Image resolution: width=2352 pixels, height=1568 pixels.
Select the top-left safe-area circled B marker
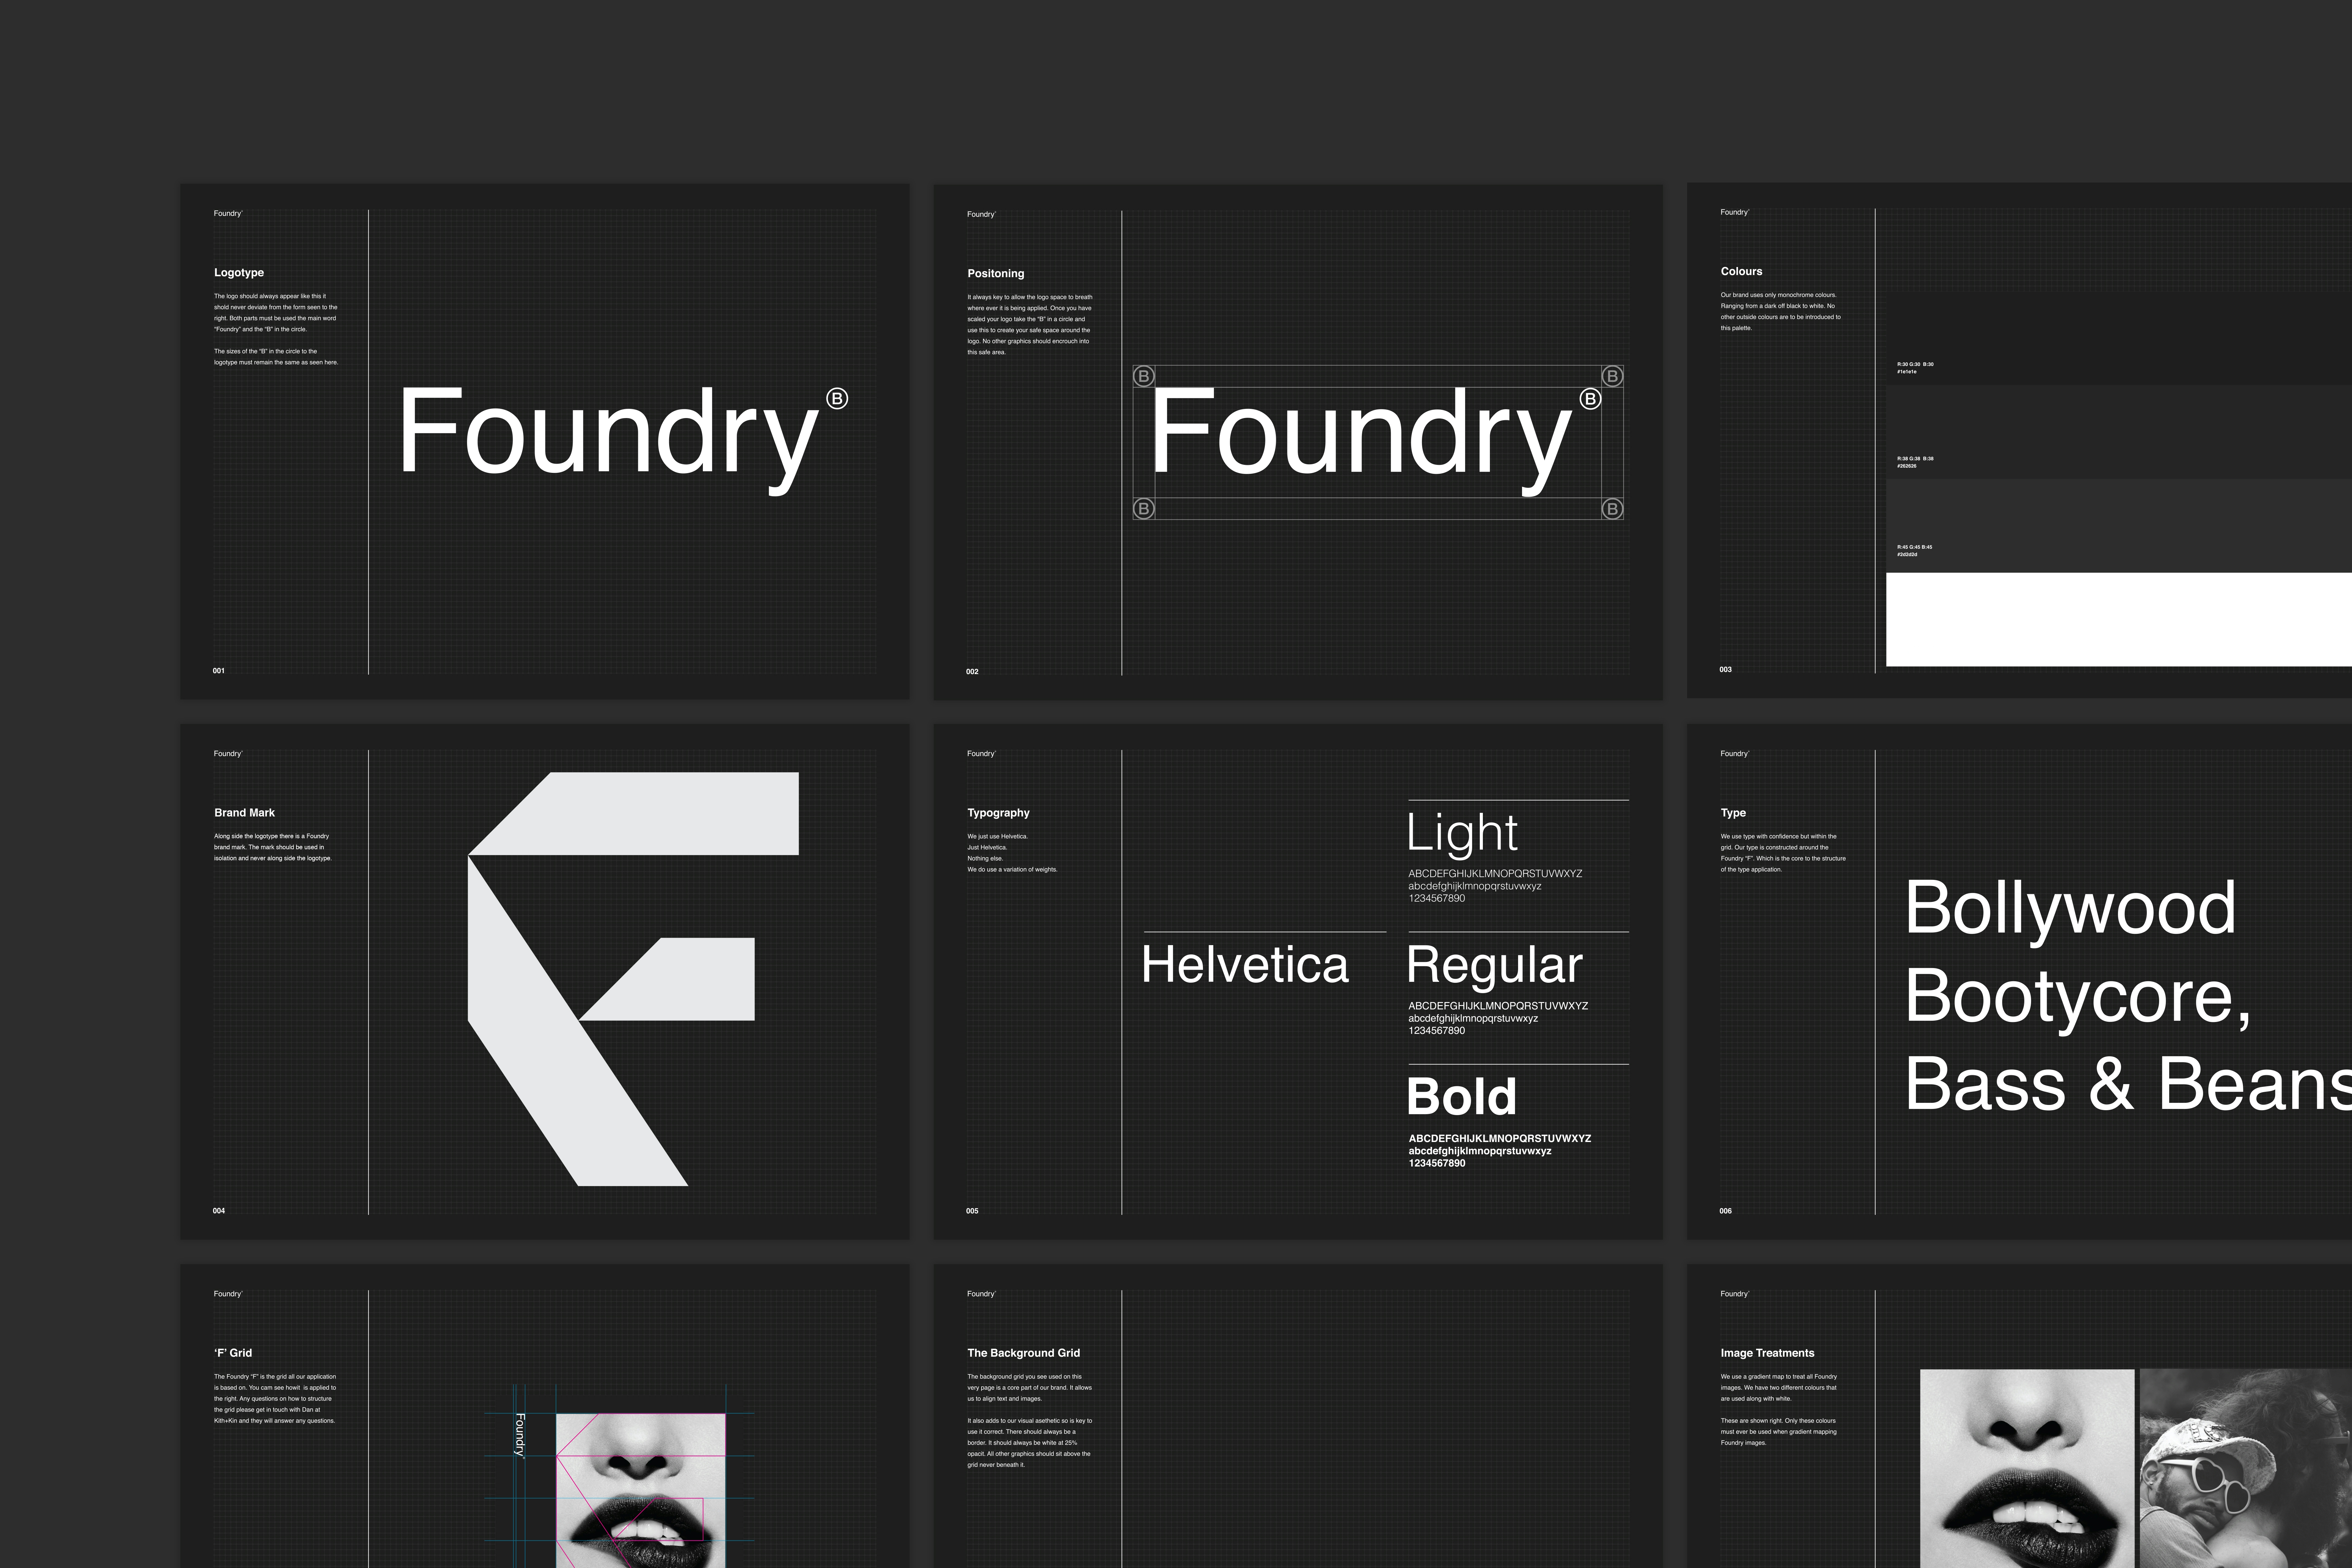[1144, 376]
